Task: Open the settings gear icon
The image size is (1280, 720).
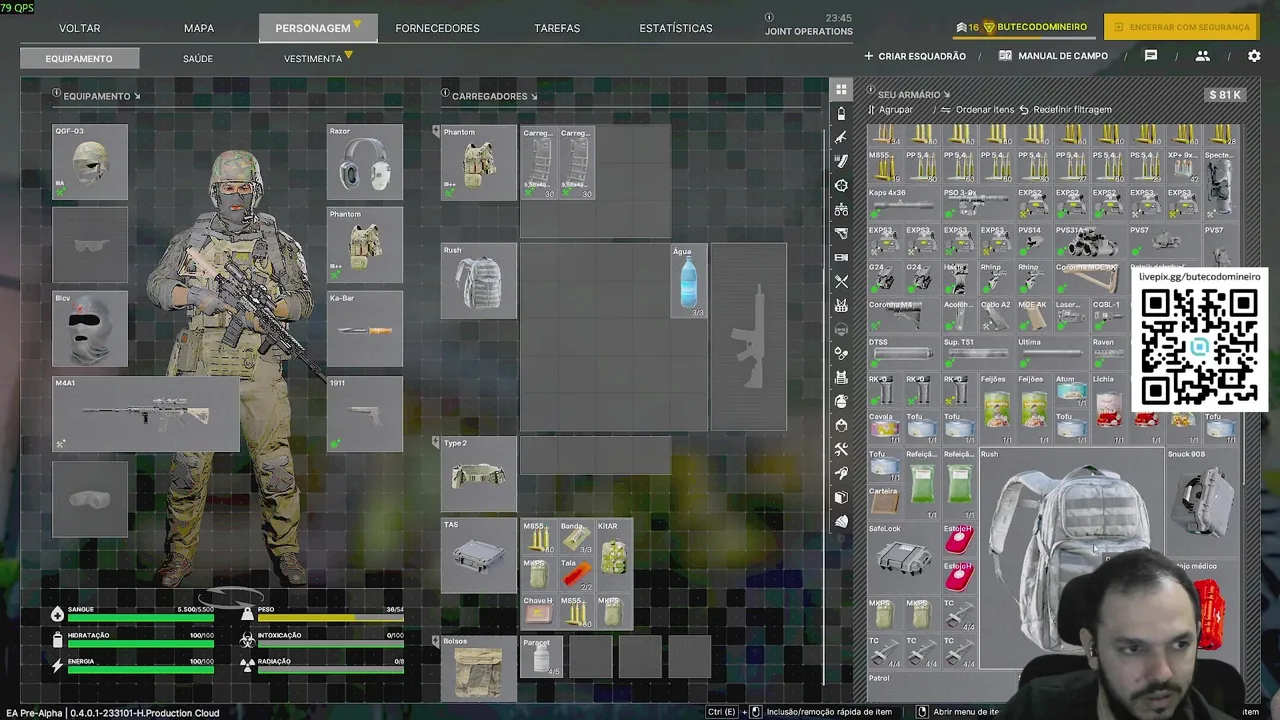Action: pyautogui.click(x=1254, y=56)
